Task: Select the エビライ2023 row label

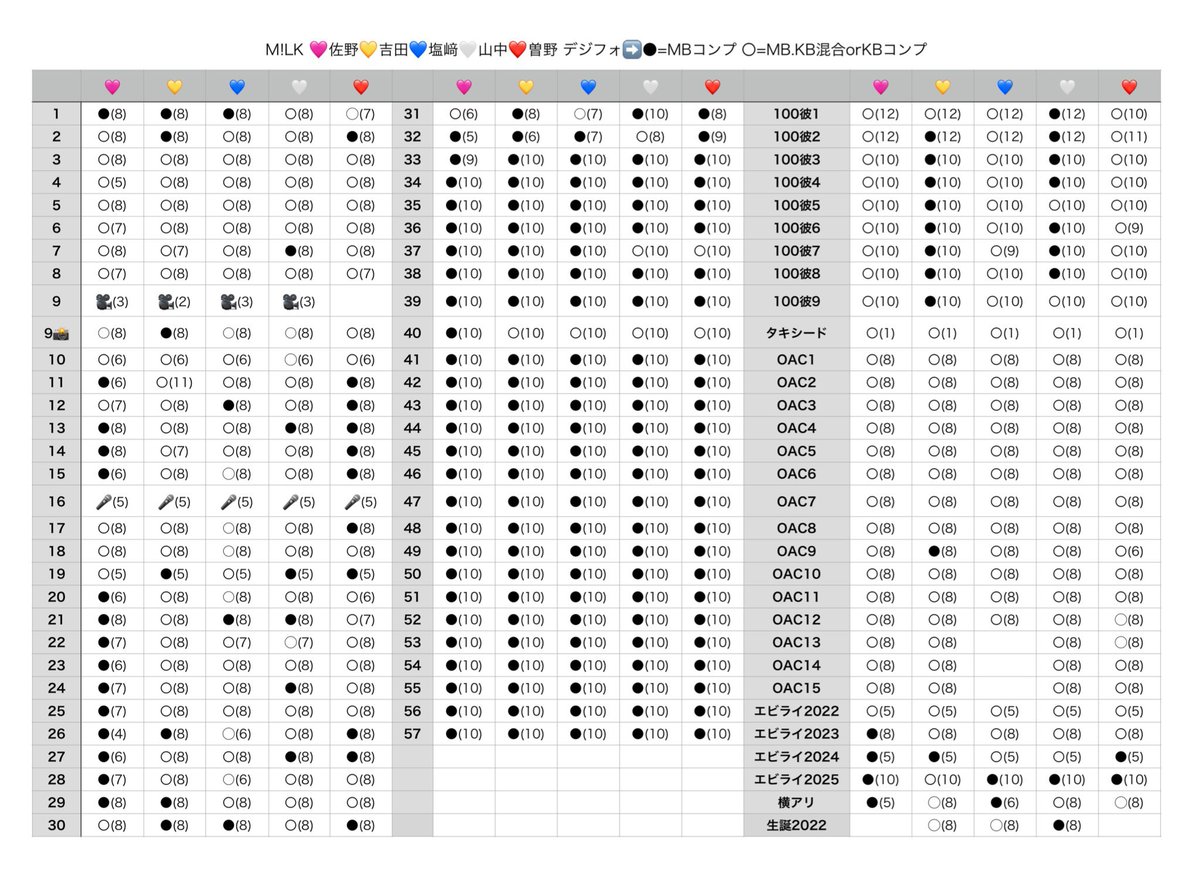Action: (797, 733)
